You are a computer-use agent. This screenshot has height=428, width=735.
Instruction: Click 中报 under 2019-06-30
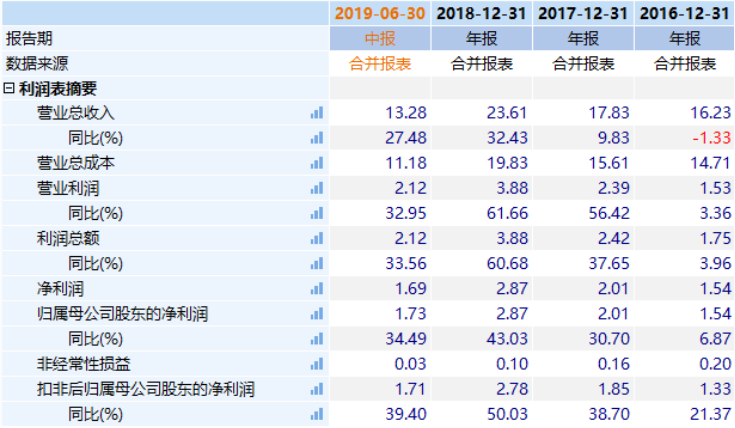(380, 38)
